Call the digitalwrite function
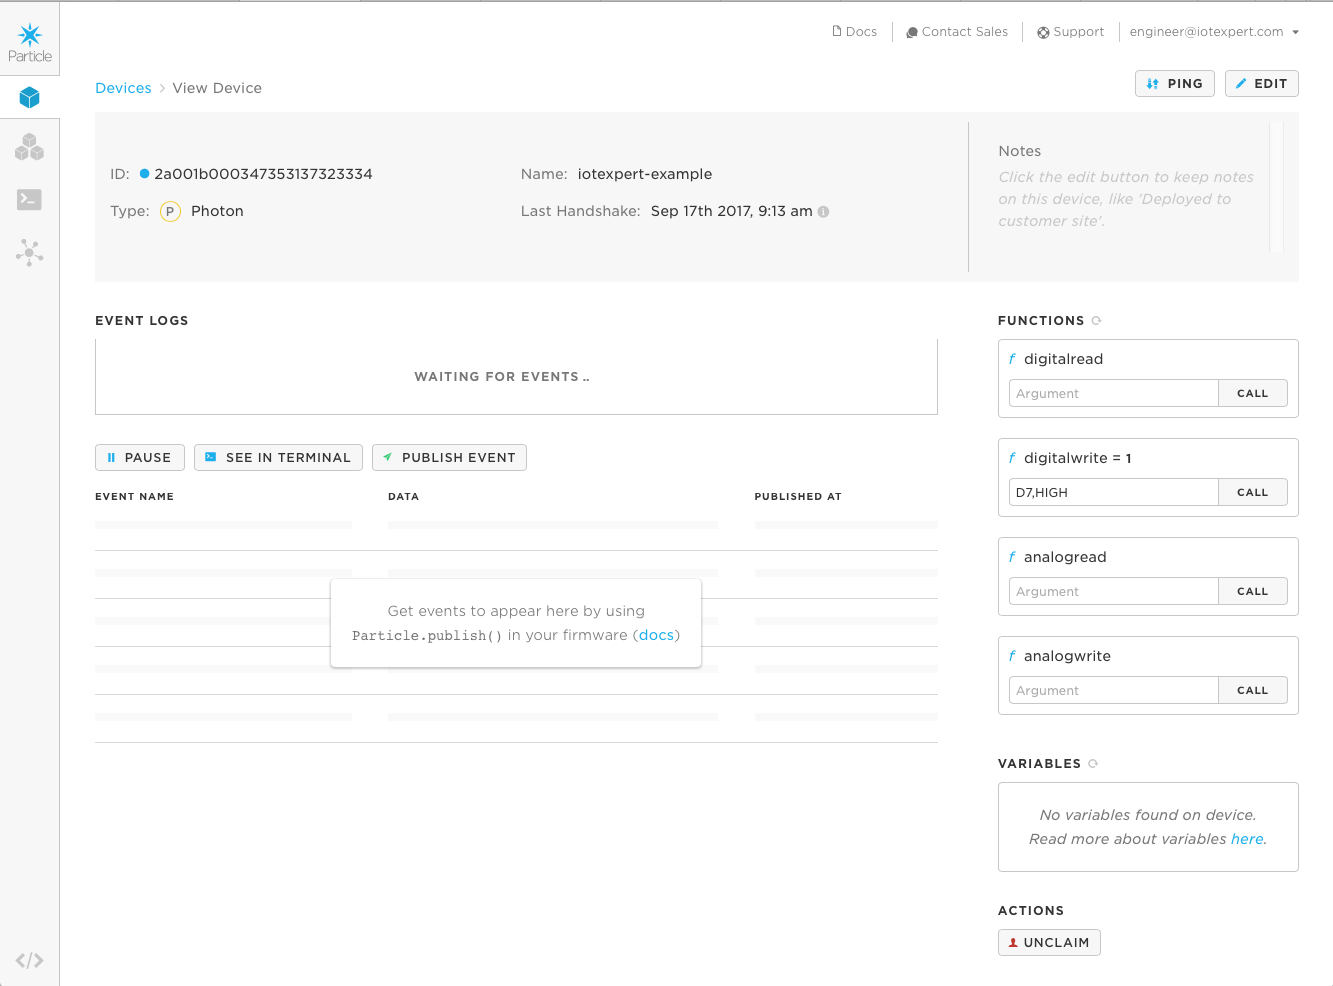Image resolution: width=1333 pixels, height=986 pixels. pos(1253,492)
